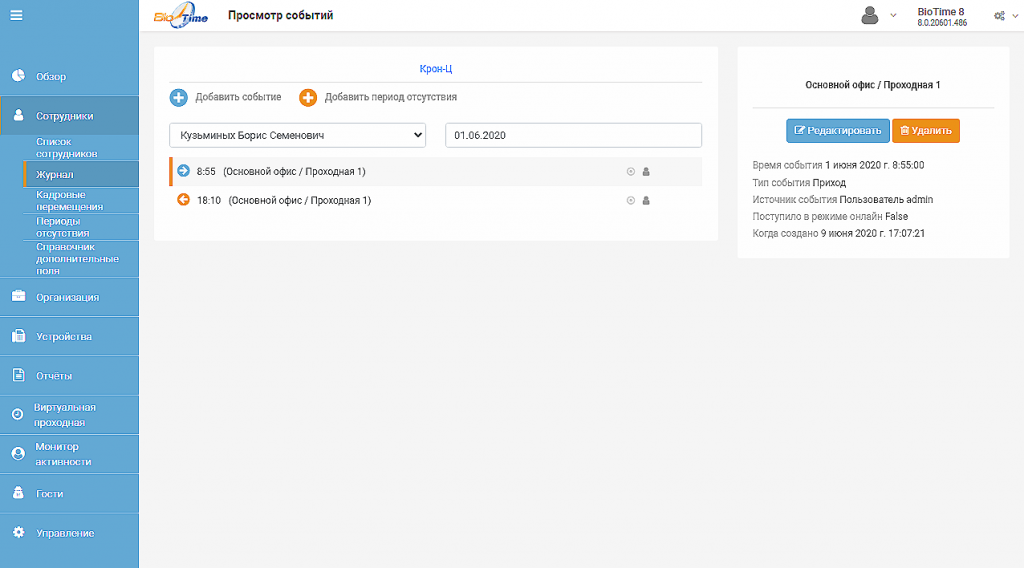Click the date field 01.06.2020

[x=573, y=135]
